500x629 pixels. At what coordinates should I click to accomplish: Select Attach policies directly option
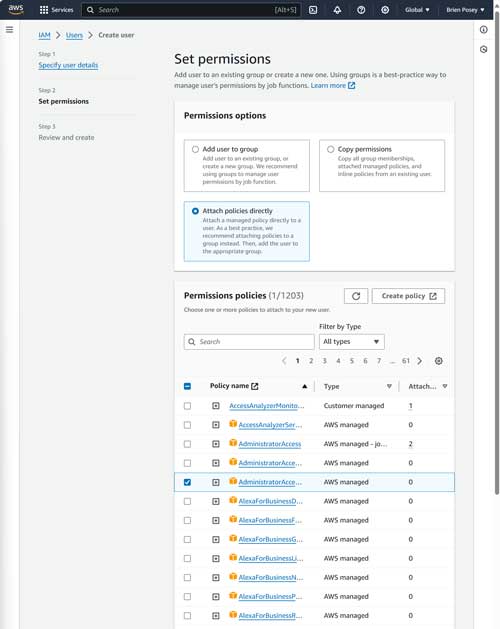[x=195, y=211]
